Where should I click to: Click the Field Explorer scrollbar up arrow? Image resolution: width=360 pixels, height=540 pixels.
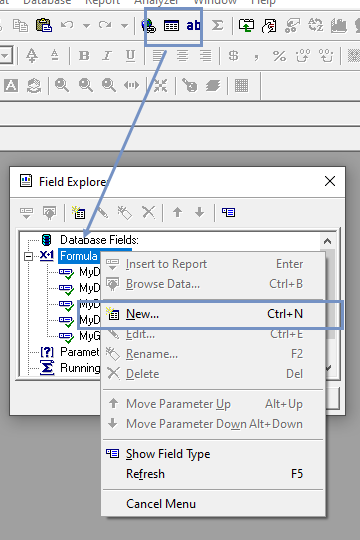[x=327, y=241]
